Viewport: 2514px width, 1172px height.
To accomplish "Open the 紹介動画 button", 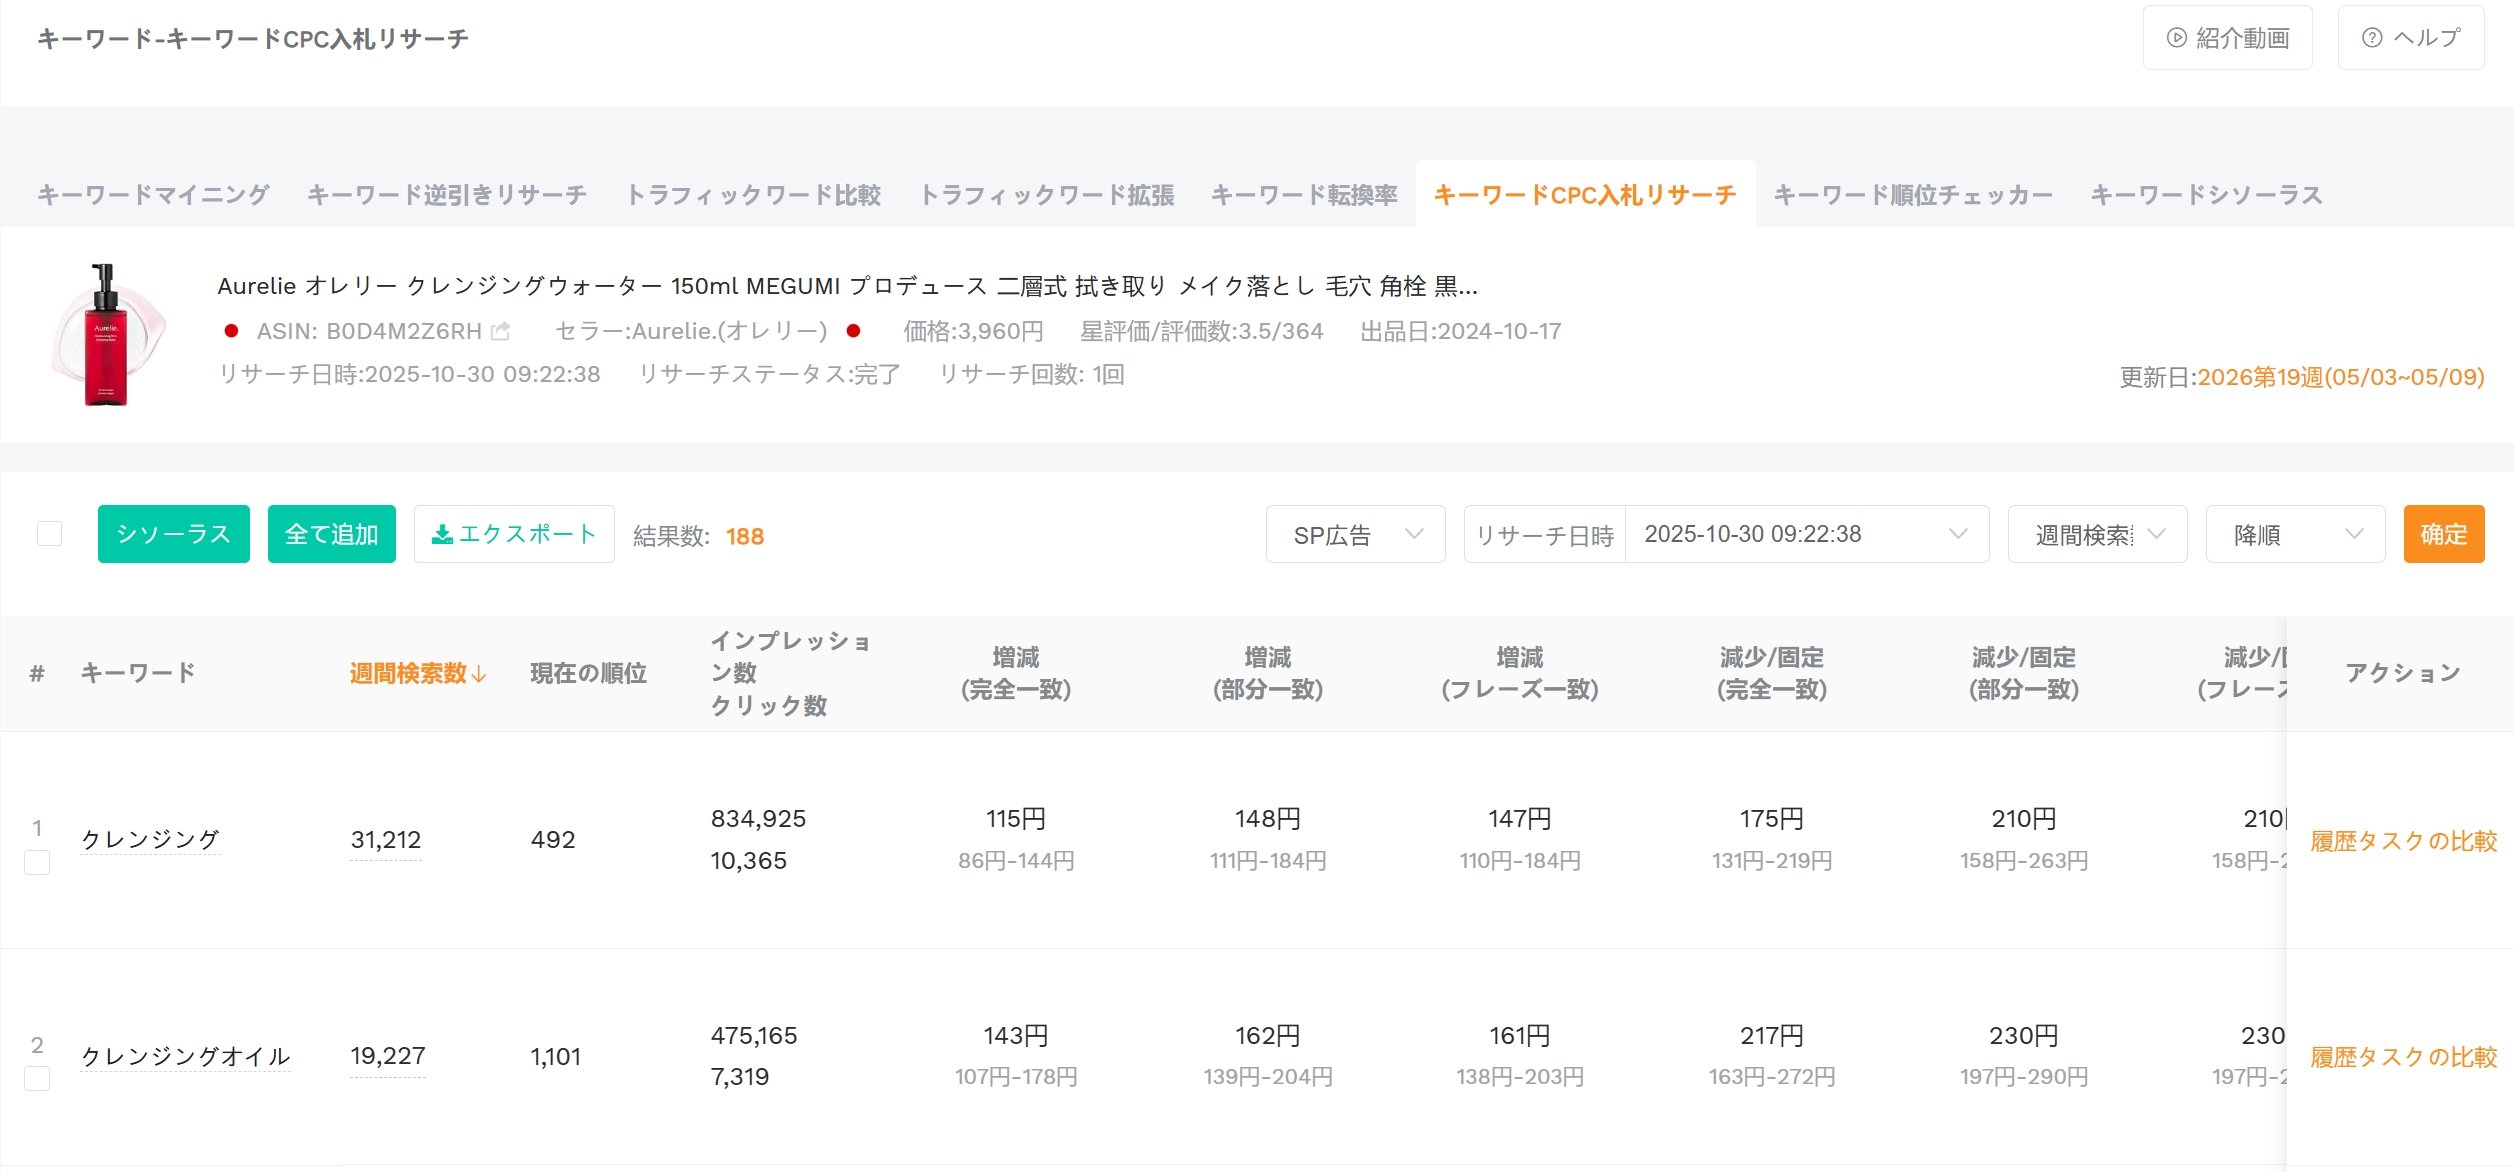I will [x=2227, y=38].
